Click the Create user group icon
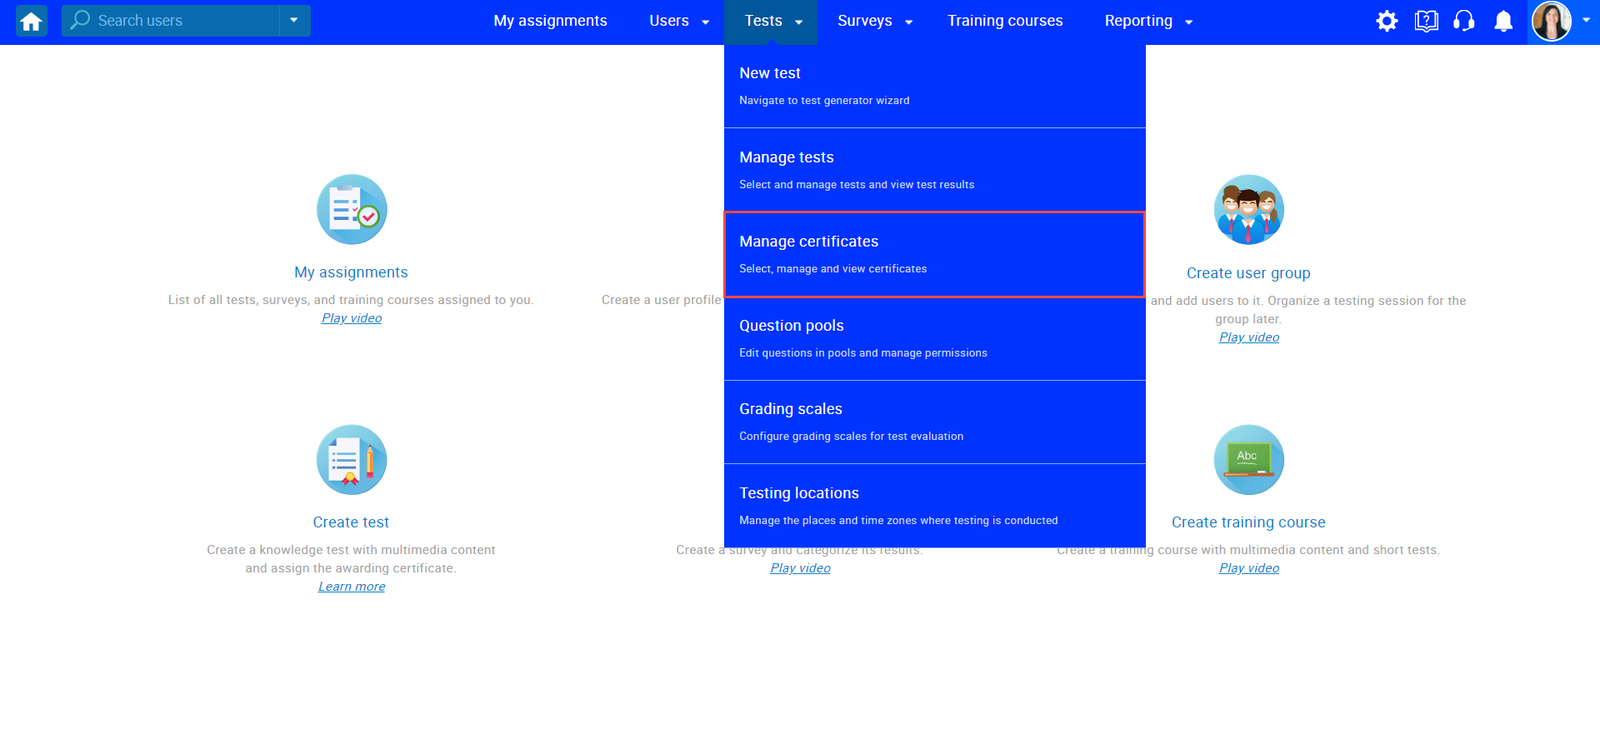1600x744 pixels. pyautogui.click(x=1248, y=210)
